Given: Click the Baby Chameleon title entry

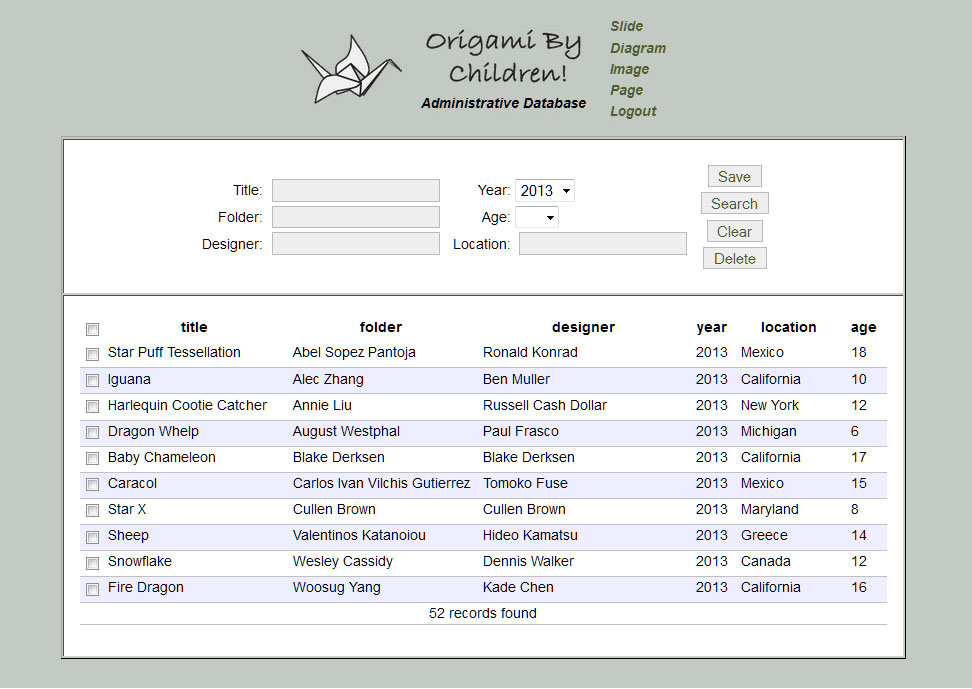Looking at the screenshot, I should tap(162, 457).
